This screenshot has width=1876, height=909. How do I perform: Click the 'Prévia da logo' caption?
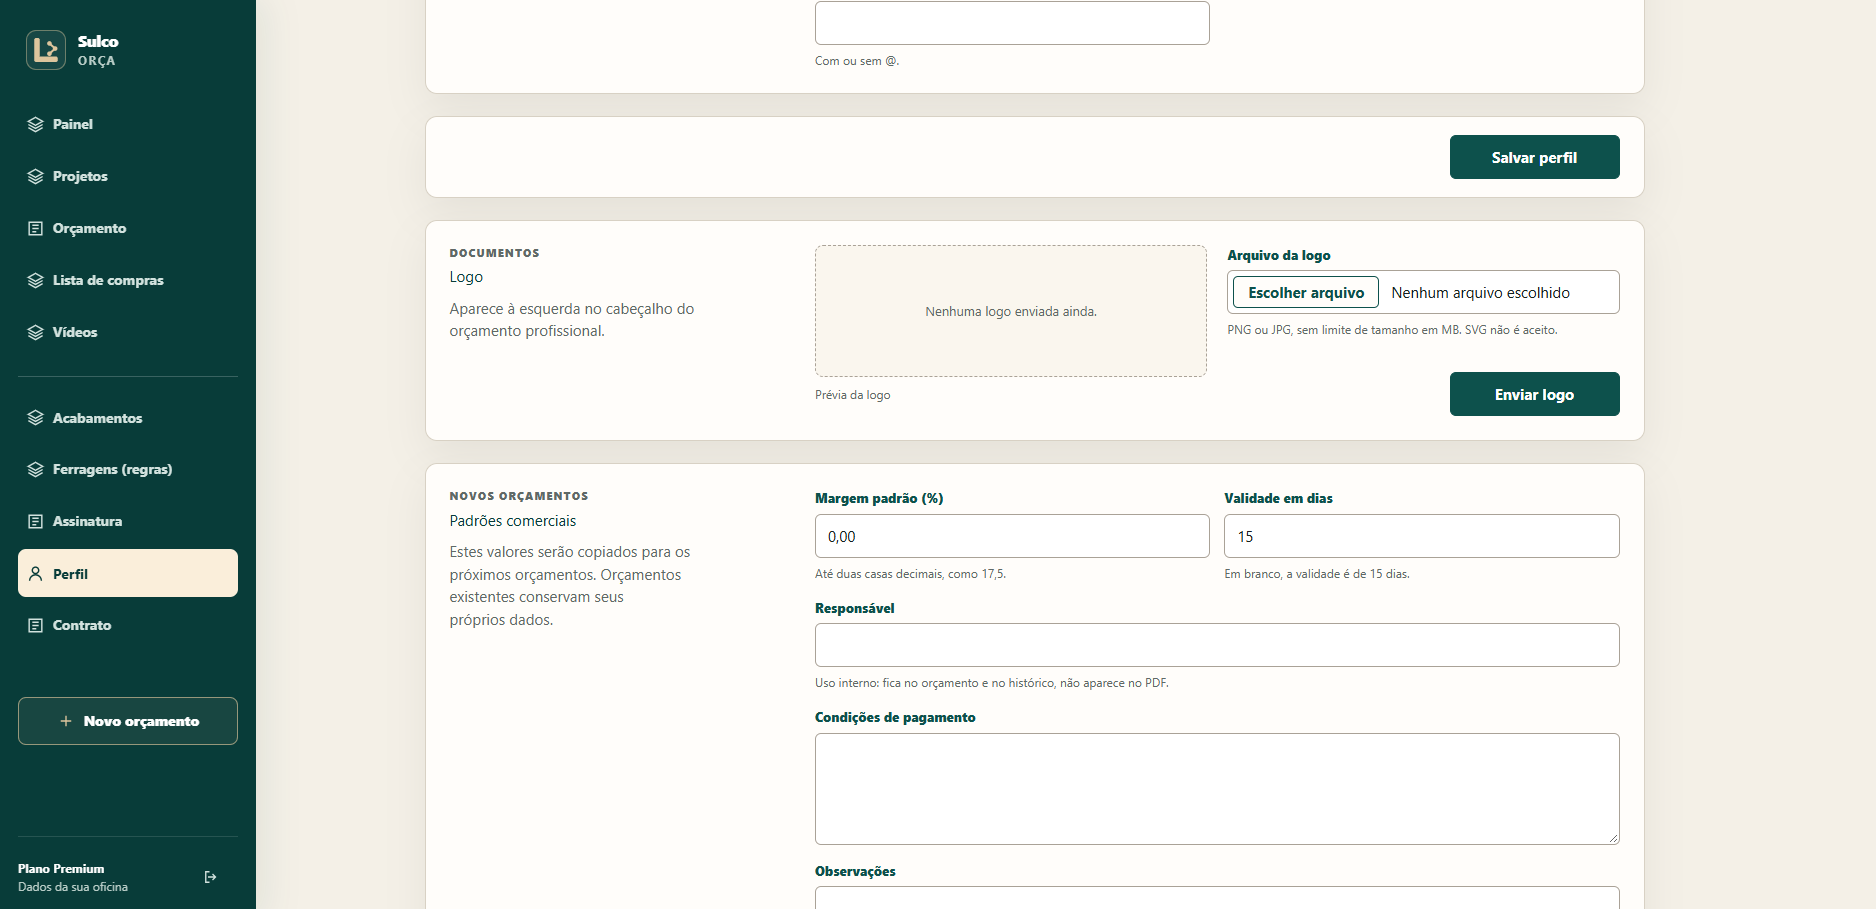tap(853, 395)
